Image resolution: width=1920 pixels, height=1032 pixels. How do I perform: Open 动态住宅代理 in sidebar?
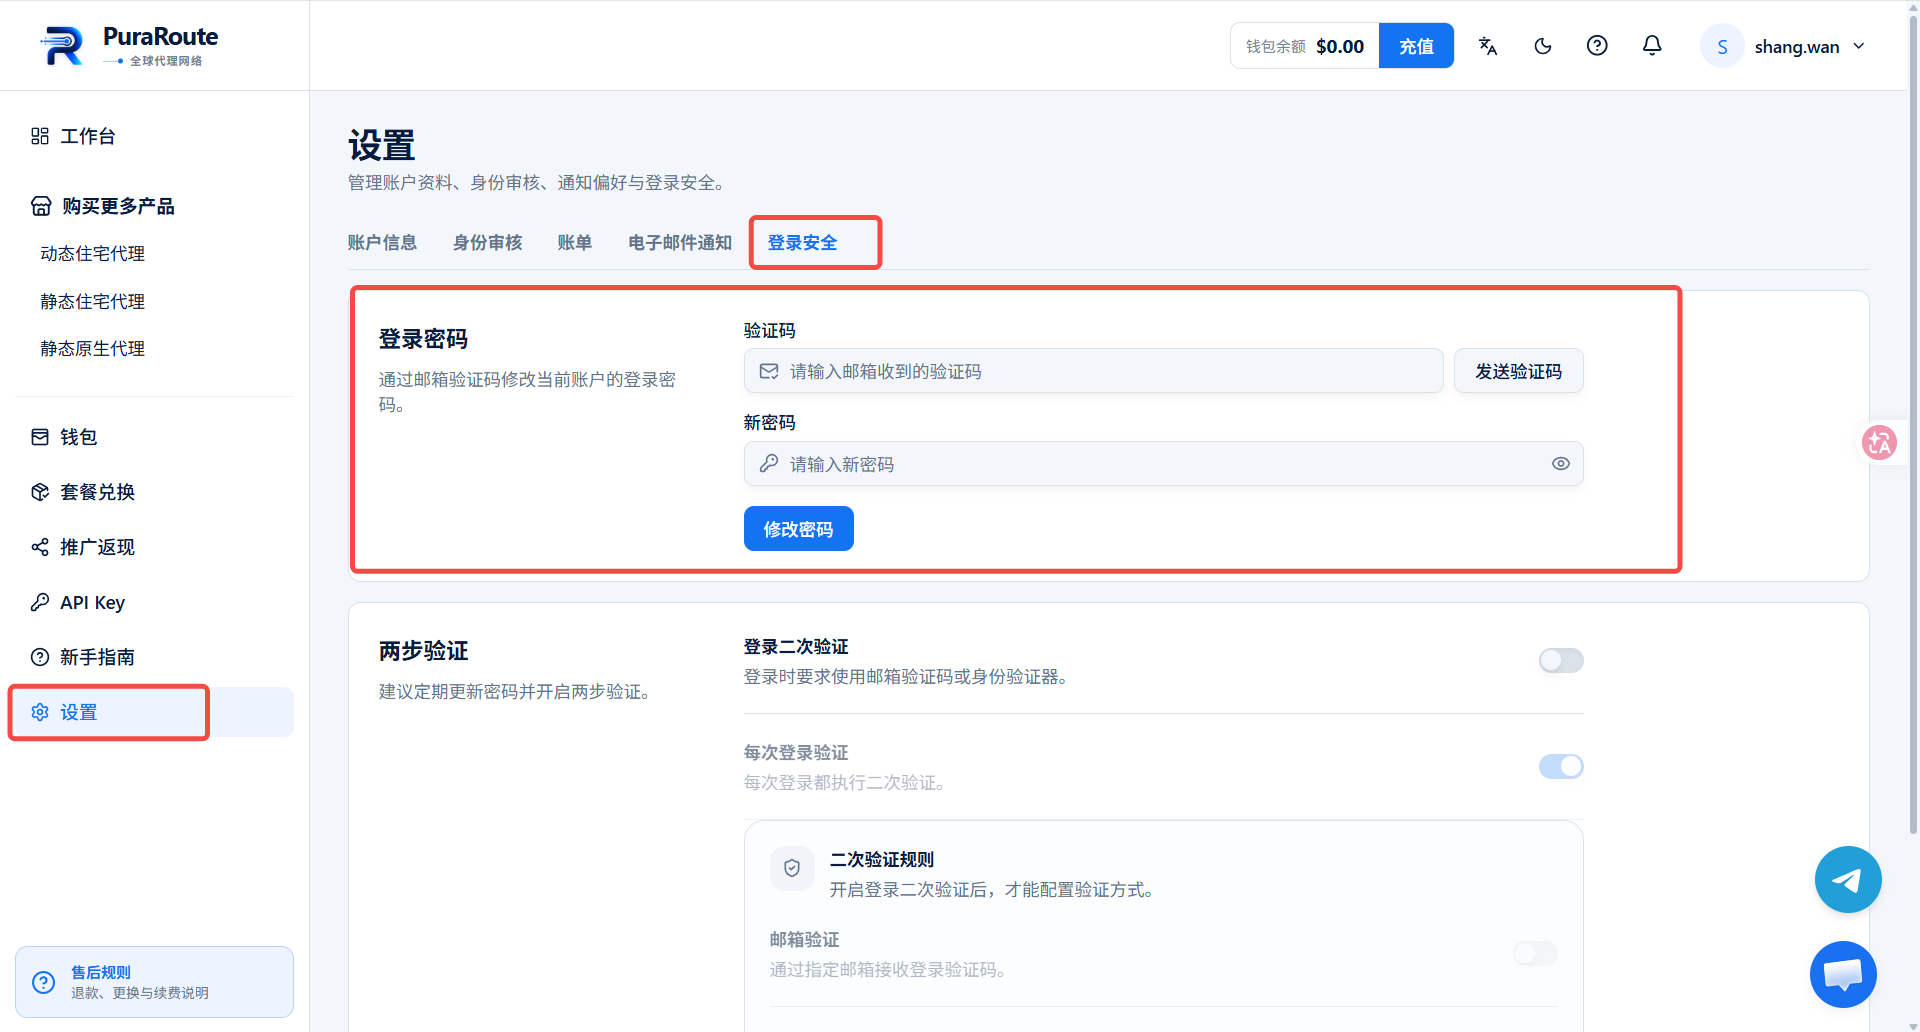pyautogui.click(x=93, y=254)
